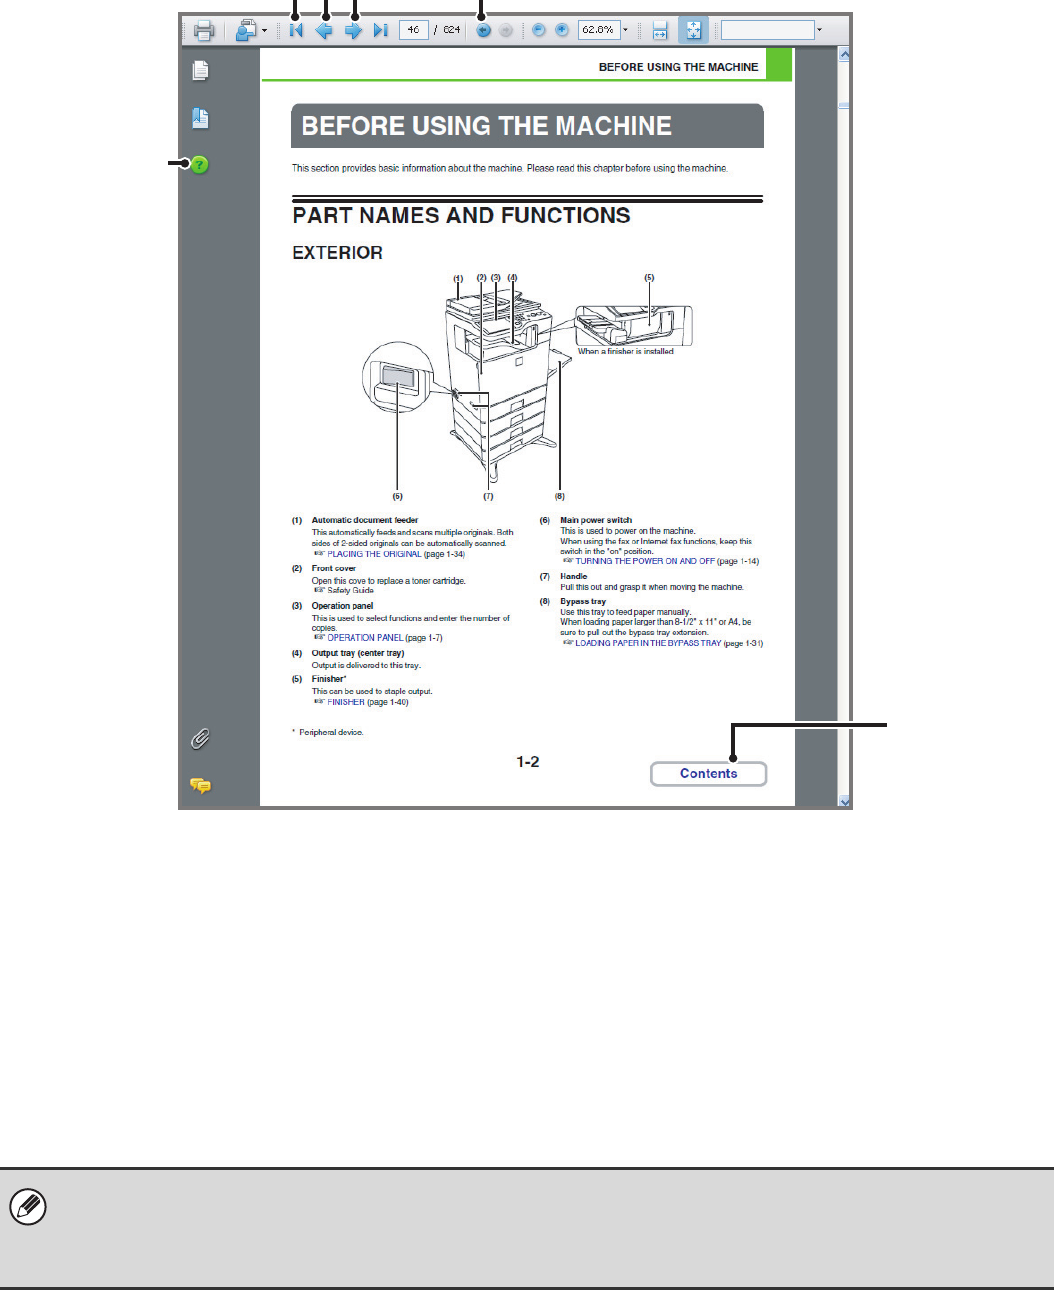Toggle the fit width view mode
Screen dimensions: 1054x1290
(x=660, y=30)
